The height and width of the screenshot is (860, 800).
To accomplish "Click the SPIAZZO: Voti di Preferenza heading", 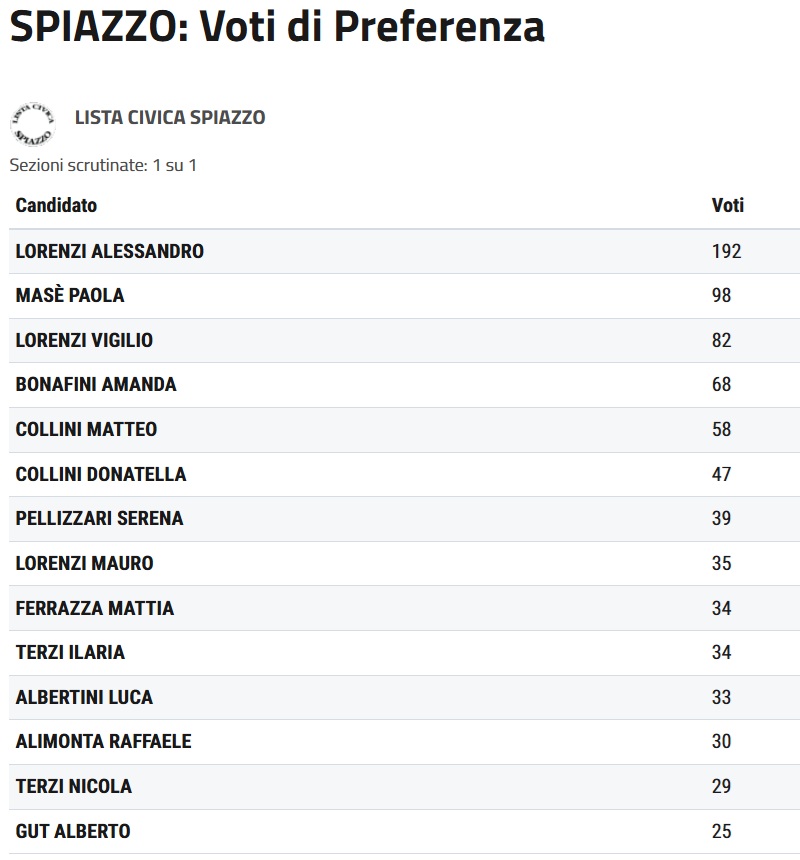I will (277, 28).
